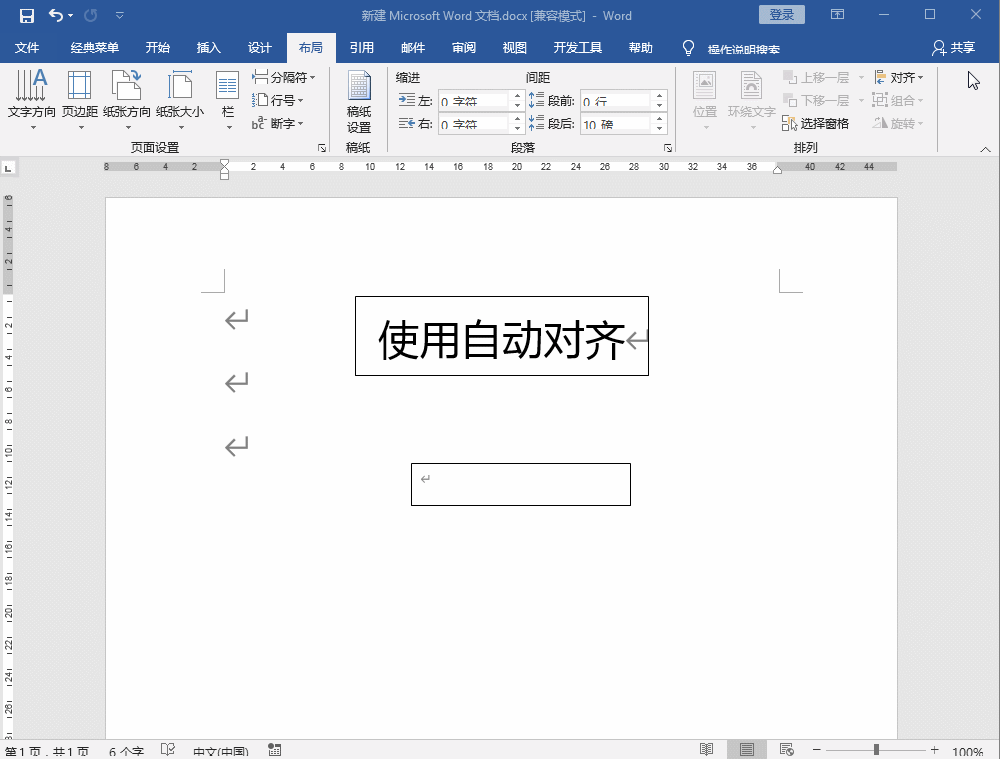Click the first line indent ruler marker

224,163
